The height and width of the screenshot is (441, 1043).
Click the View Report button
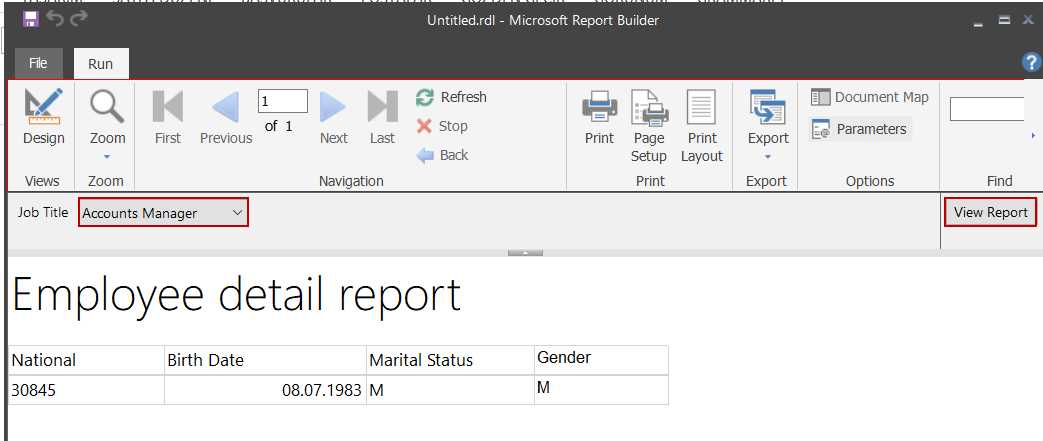[990, 212]
